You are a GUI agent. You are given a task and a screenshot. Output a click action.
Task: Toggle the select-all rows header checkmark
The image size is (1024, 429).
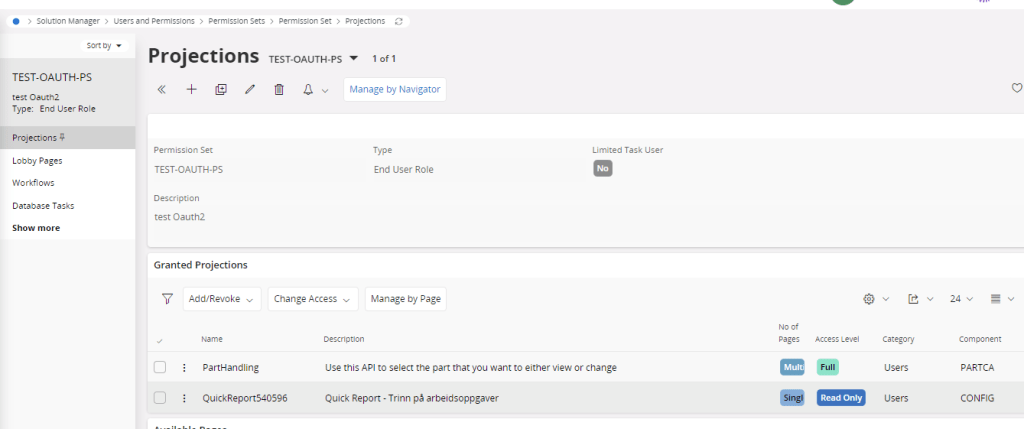(x=160, y=340)
